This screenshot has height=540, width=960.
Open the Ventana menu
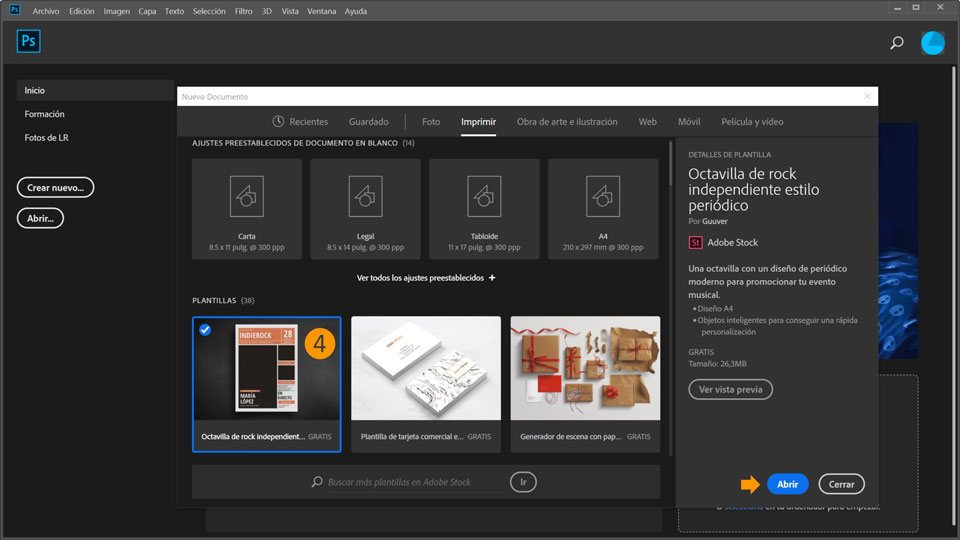[321, 11]
